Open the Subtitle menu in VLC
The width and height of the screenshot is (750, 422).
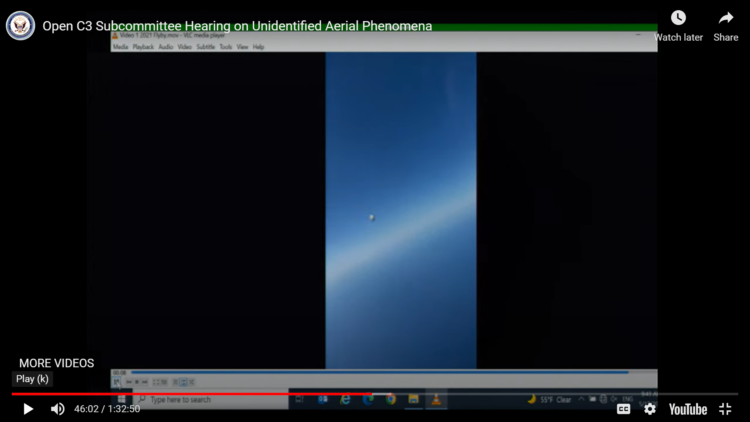[x=206, y=47]
